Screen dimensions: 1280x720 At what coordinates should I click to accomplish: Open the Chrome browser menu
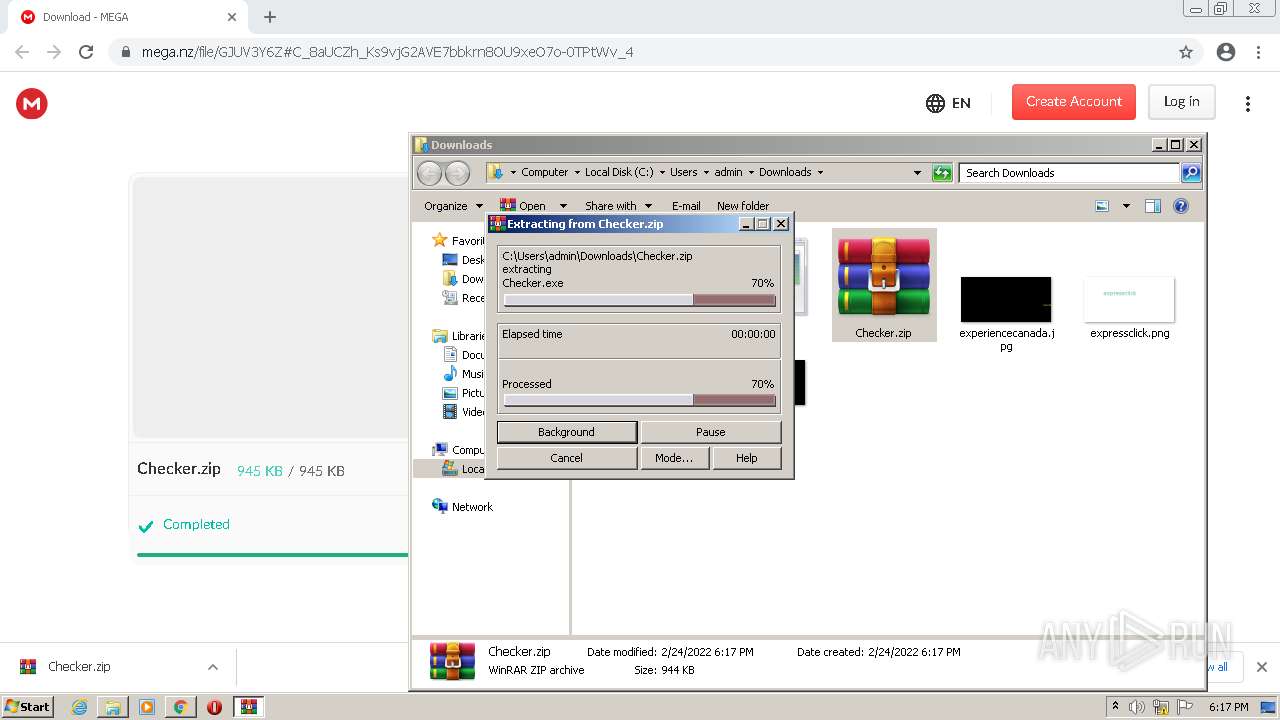[x=1258, y=52]
